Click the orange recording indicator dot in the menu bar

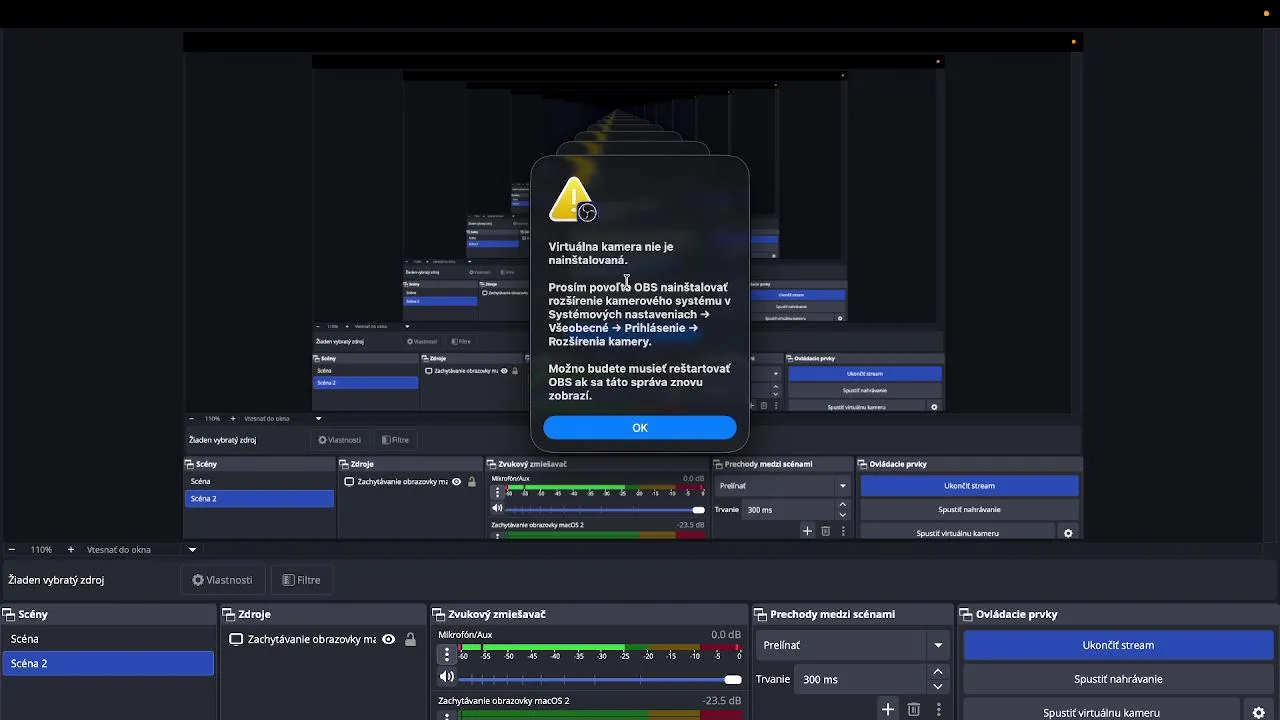[1265, 13]
